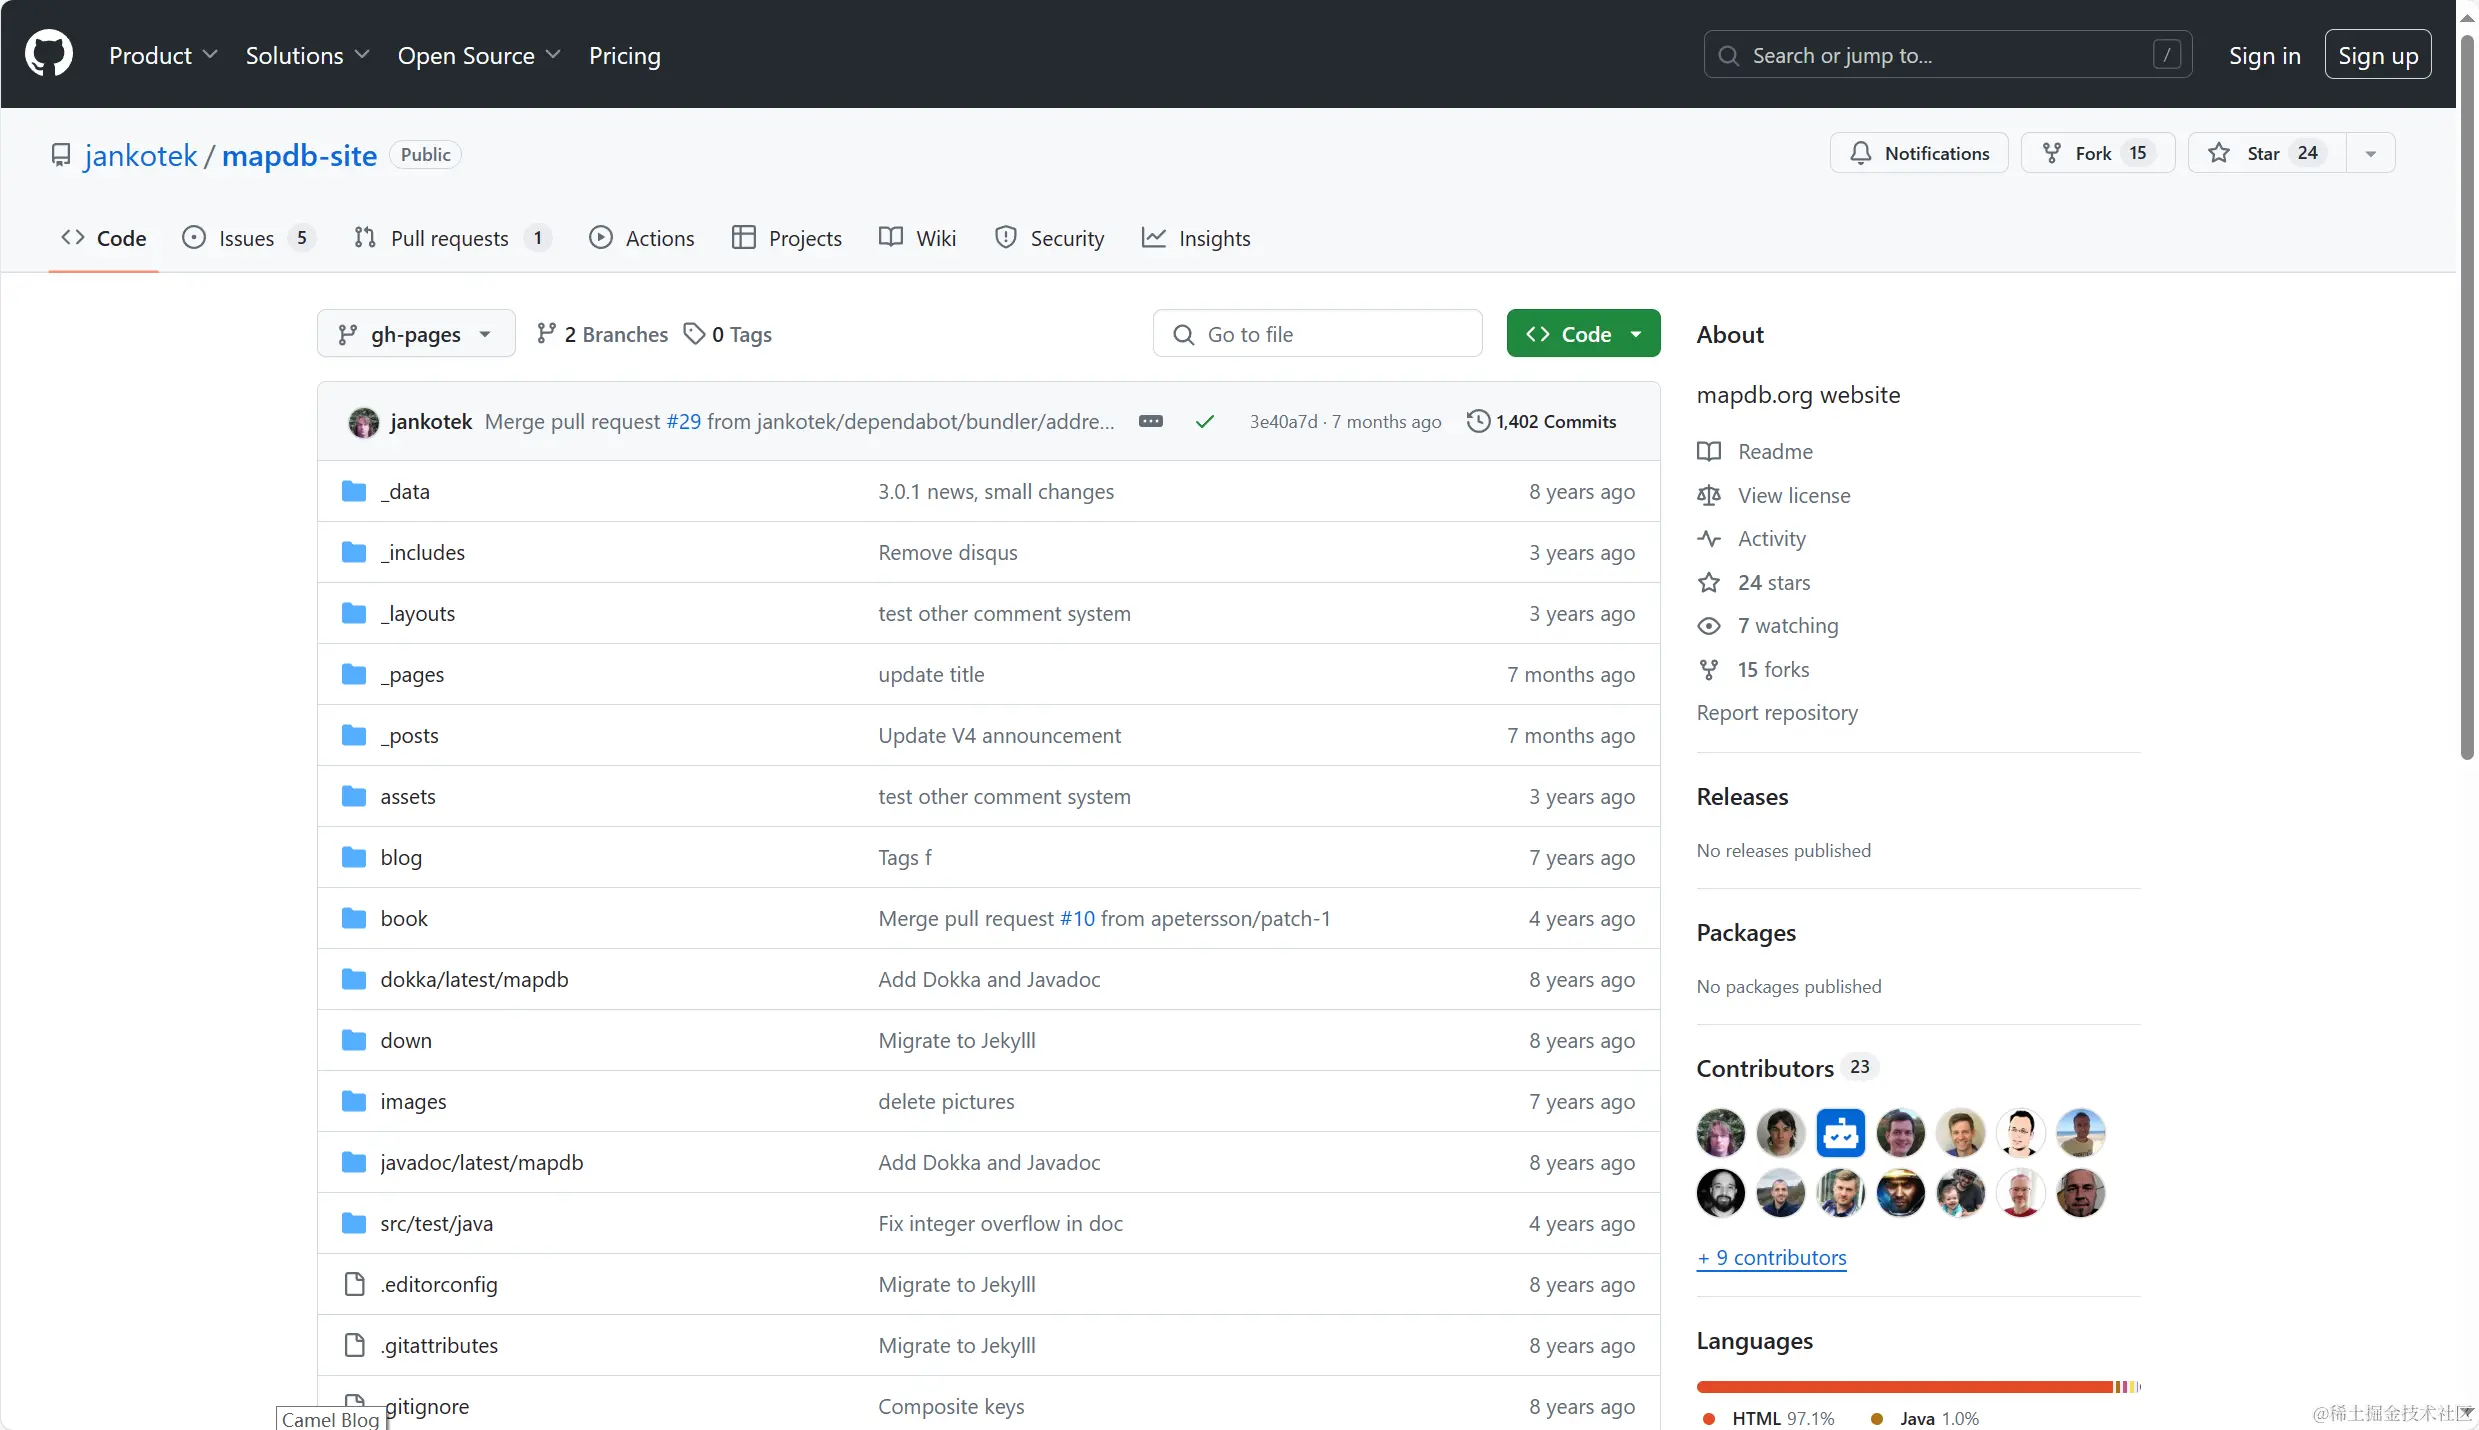Open the blog folder name
Image resolution: width=2479 pixels, height=1430 pixels.
pos(401,857)
